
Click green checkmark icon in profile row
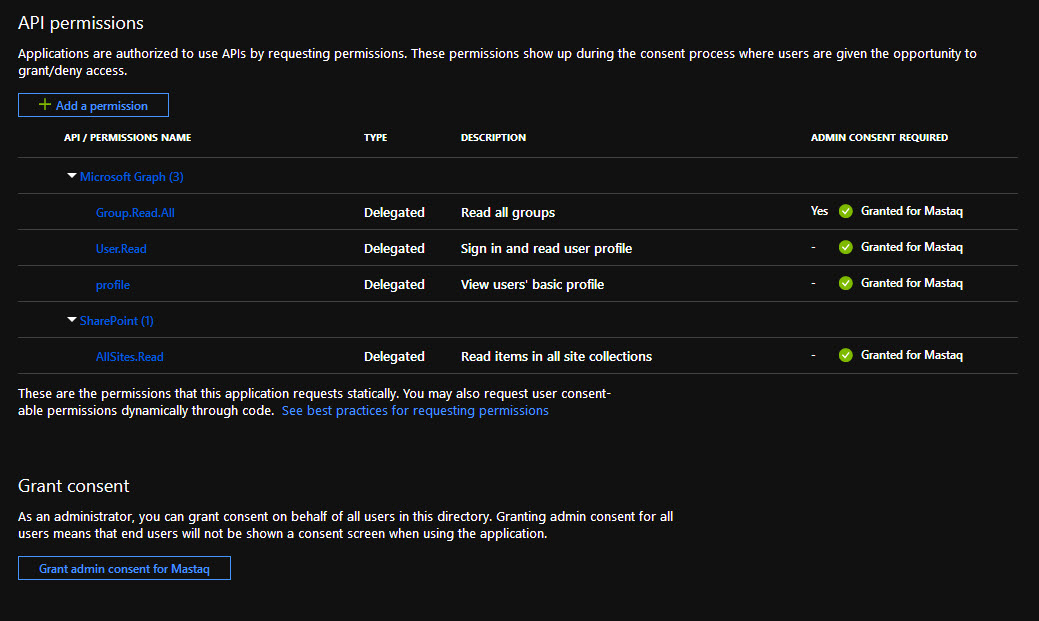click(x=846, y=283)
